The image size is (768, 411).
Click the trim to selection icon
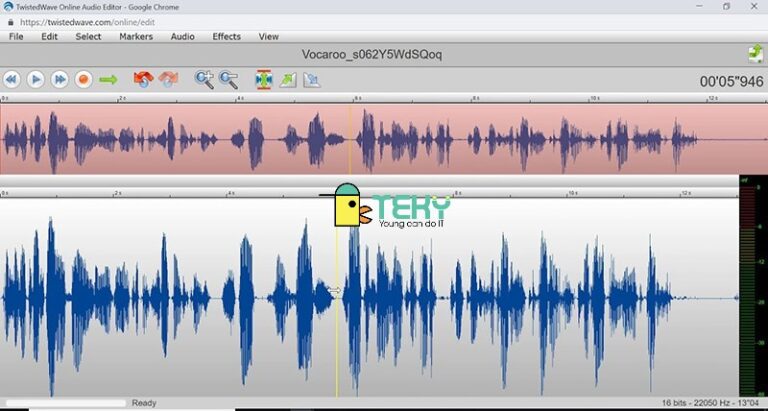(x=264, y=79)
